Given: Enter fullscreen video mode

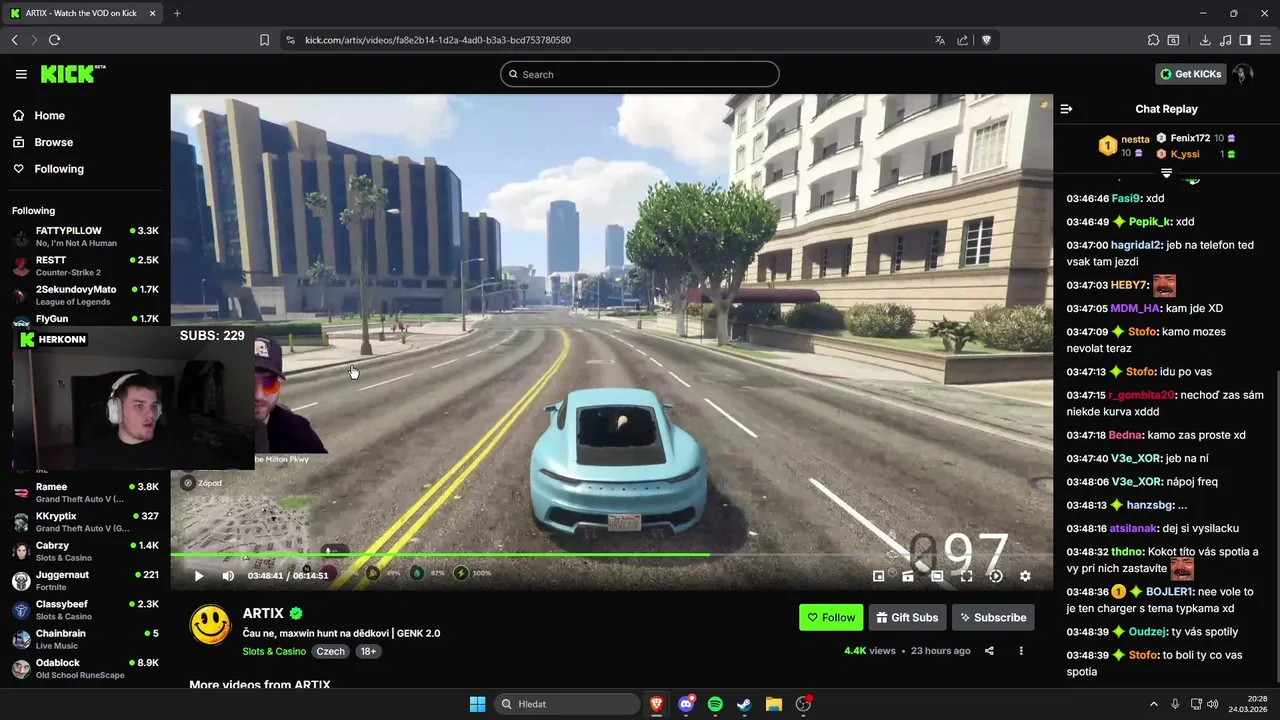Looking at the screenshot, I should coord(966,576).
